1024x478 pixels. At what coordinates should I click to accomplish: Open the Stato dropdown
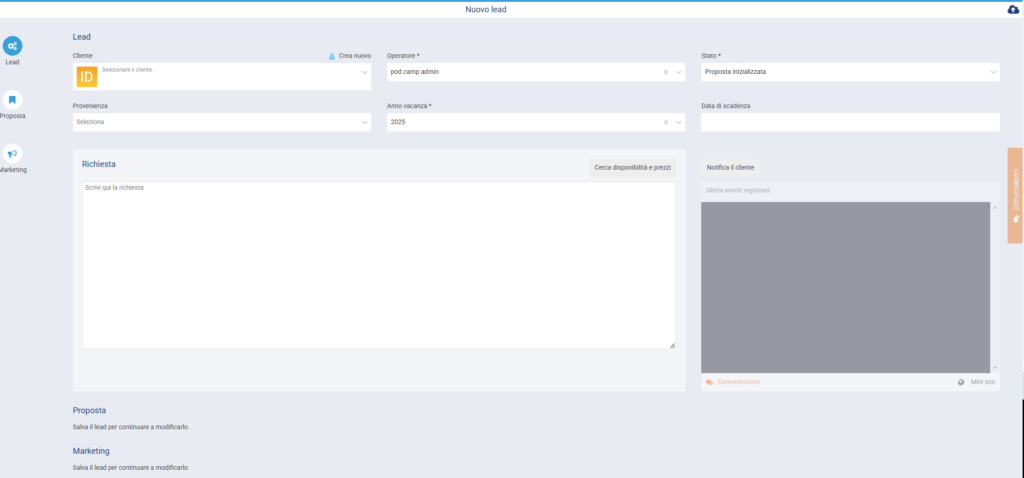tap(993, 72)
